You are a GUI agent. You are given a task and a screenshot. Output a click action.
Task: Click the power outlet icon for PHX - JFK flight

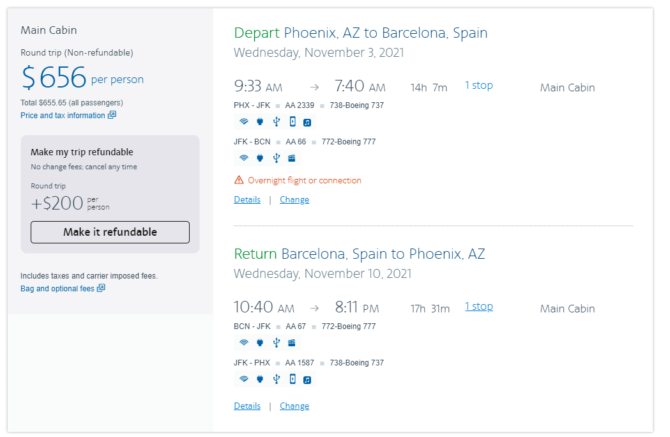click(260, 122)
